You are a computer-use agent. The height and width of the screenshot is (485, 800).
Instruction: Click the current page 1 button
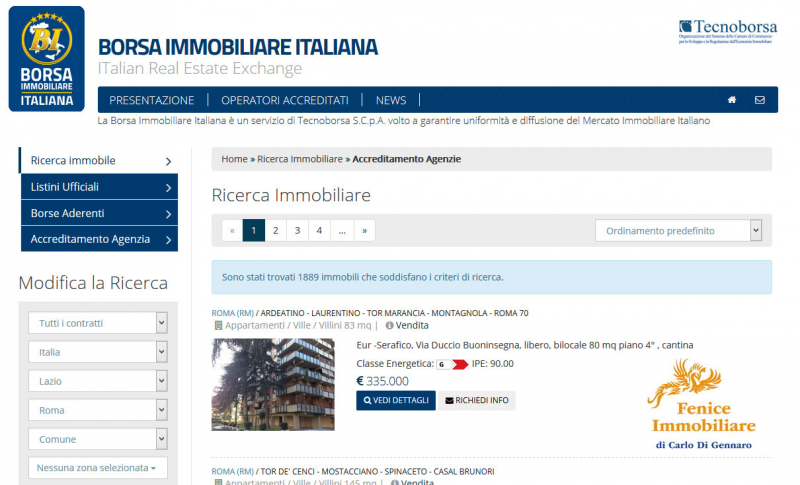pyautogui.click(x=254, y=231)
